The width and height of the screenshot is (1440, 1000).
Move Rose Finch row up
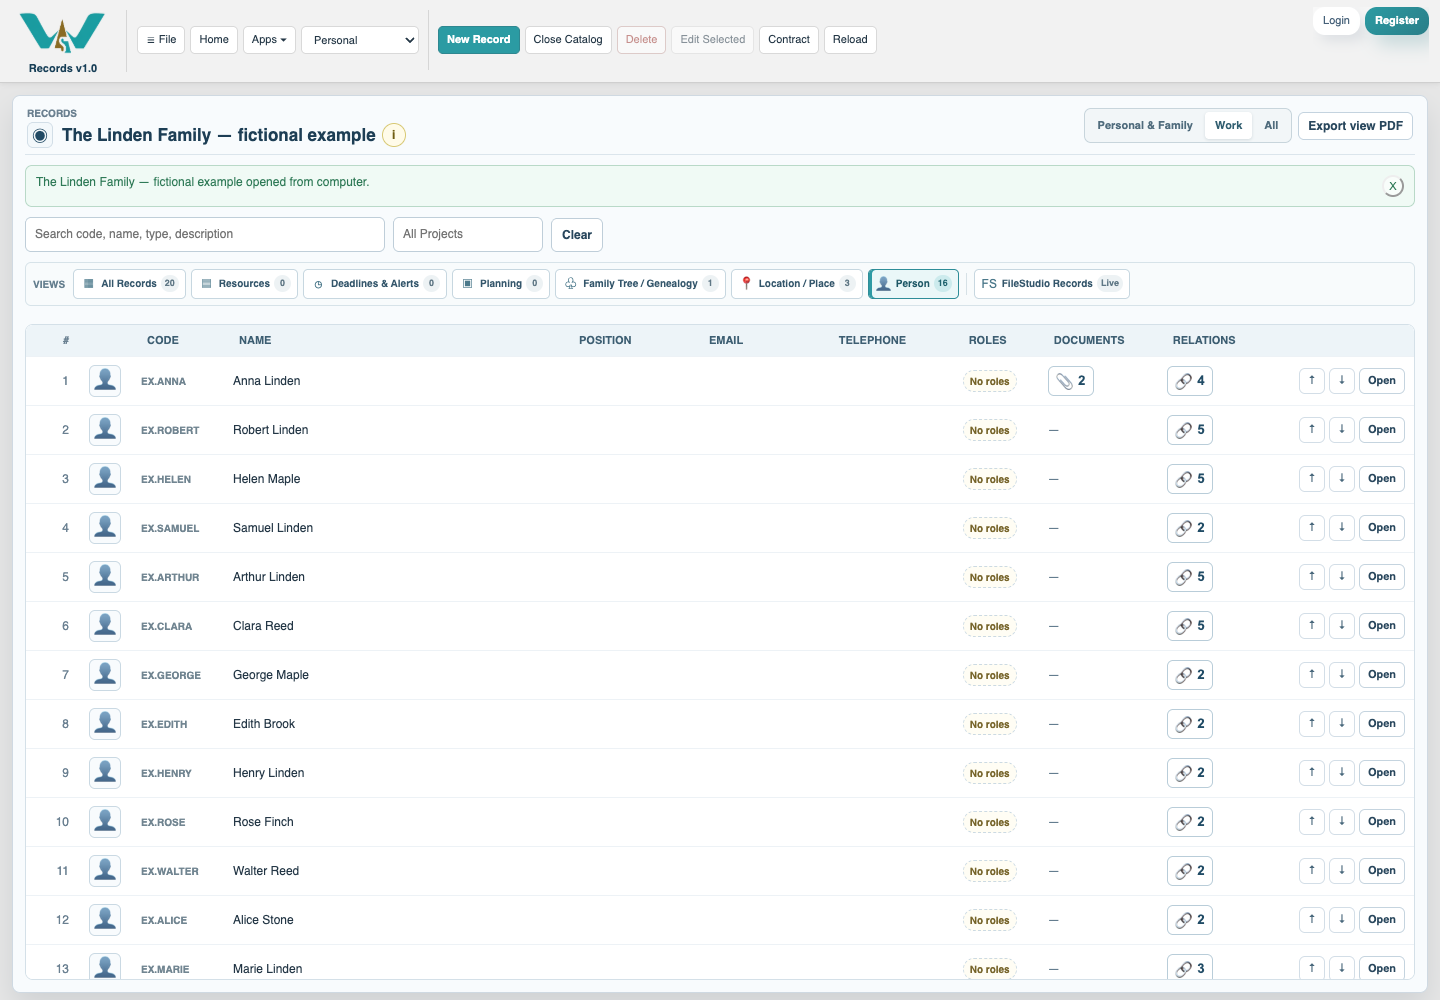pos(1312,822)
